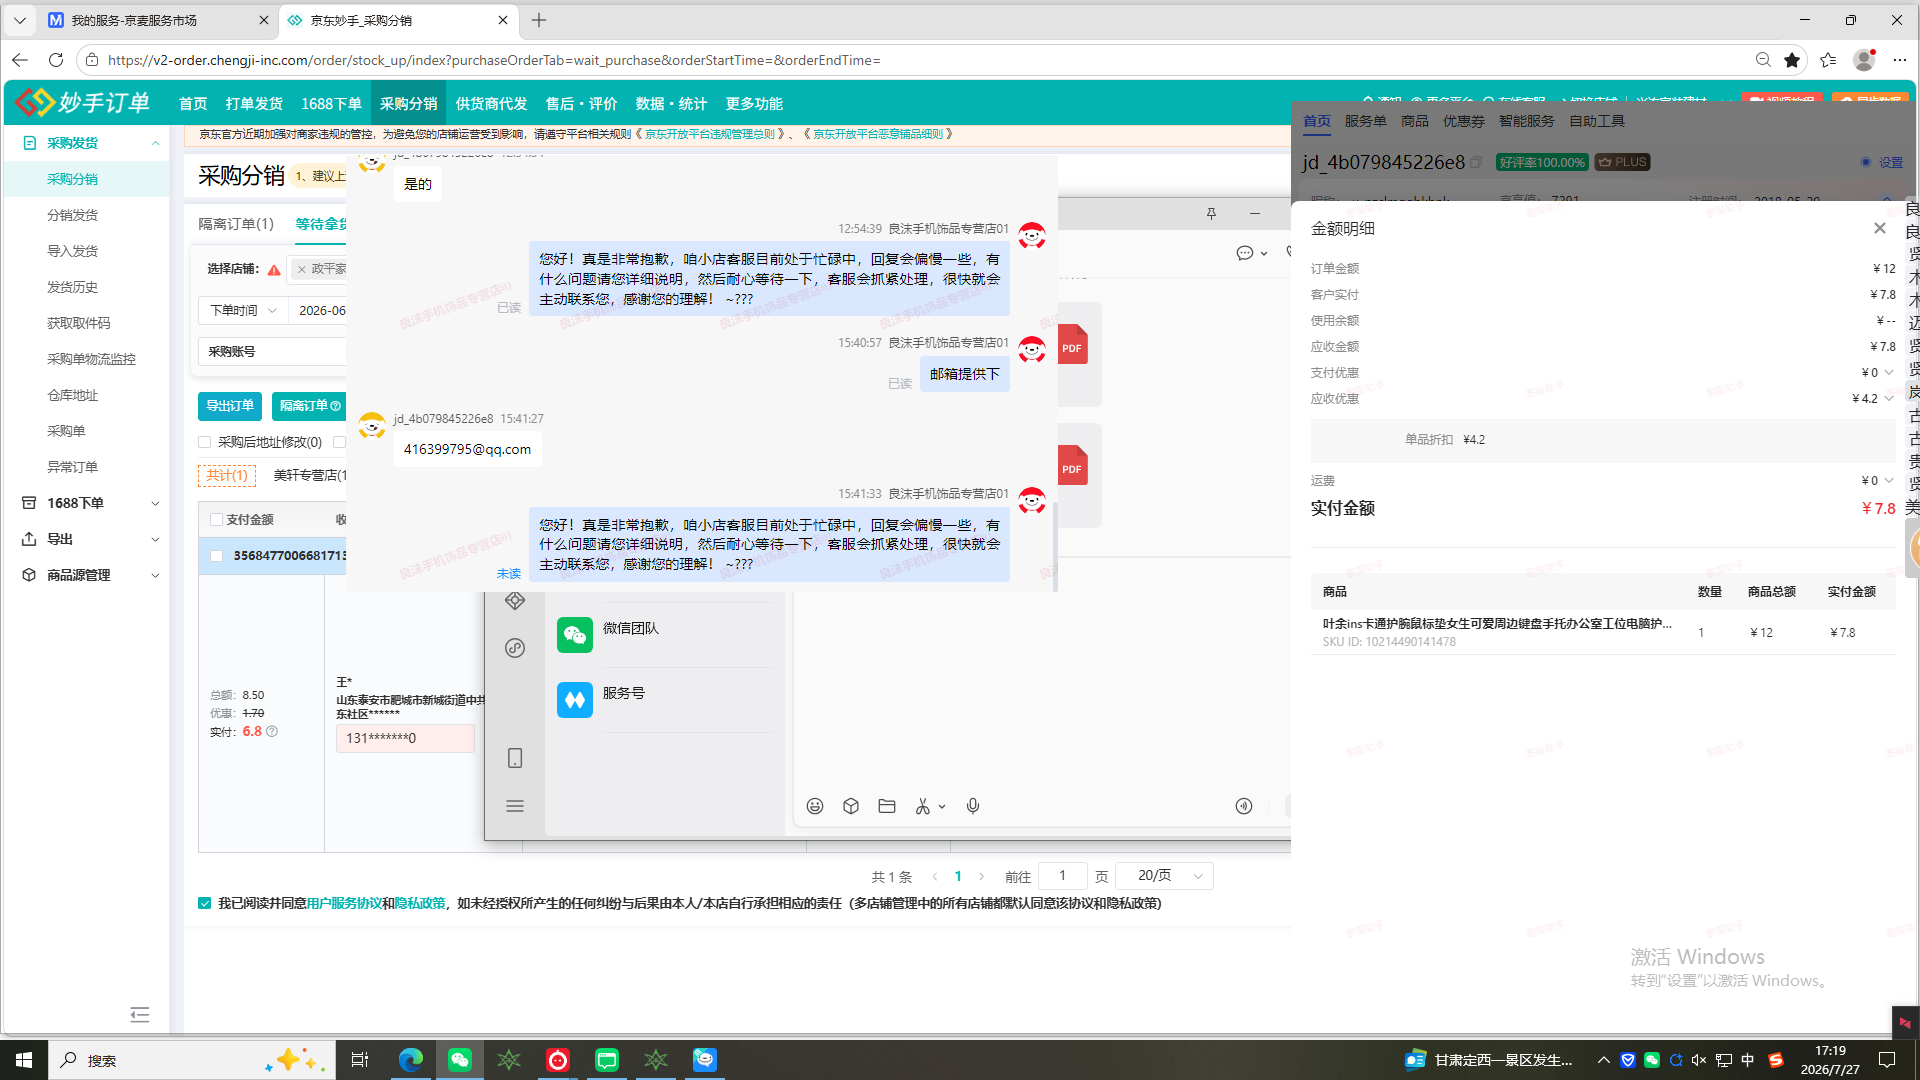The height and width of the screenshot is (1080, 1920).
Task: Toggle the 设置 radio button
Action: click(x=1866, y=162)
